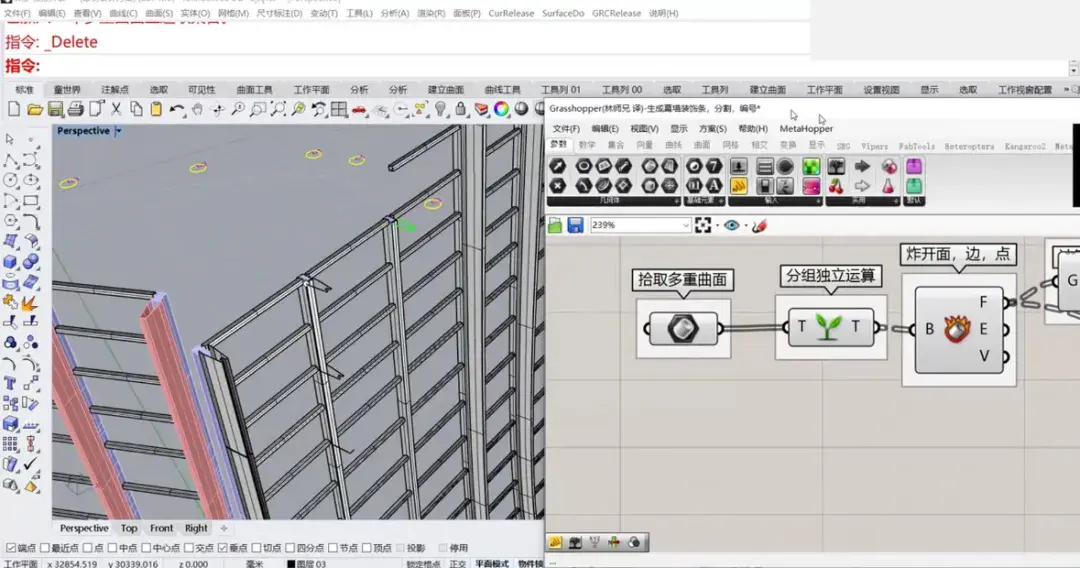Click the Zoom Window magnifier icon

(258, 109)
